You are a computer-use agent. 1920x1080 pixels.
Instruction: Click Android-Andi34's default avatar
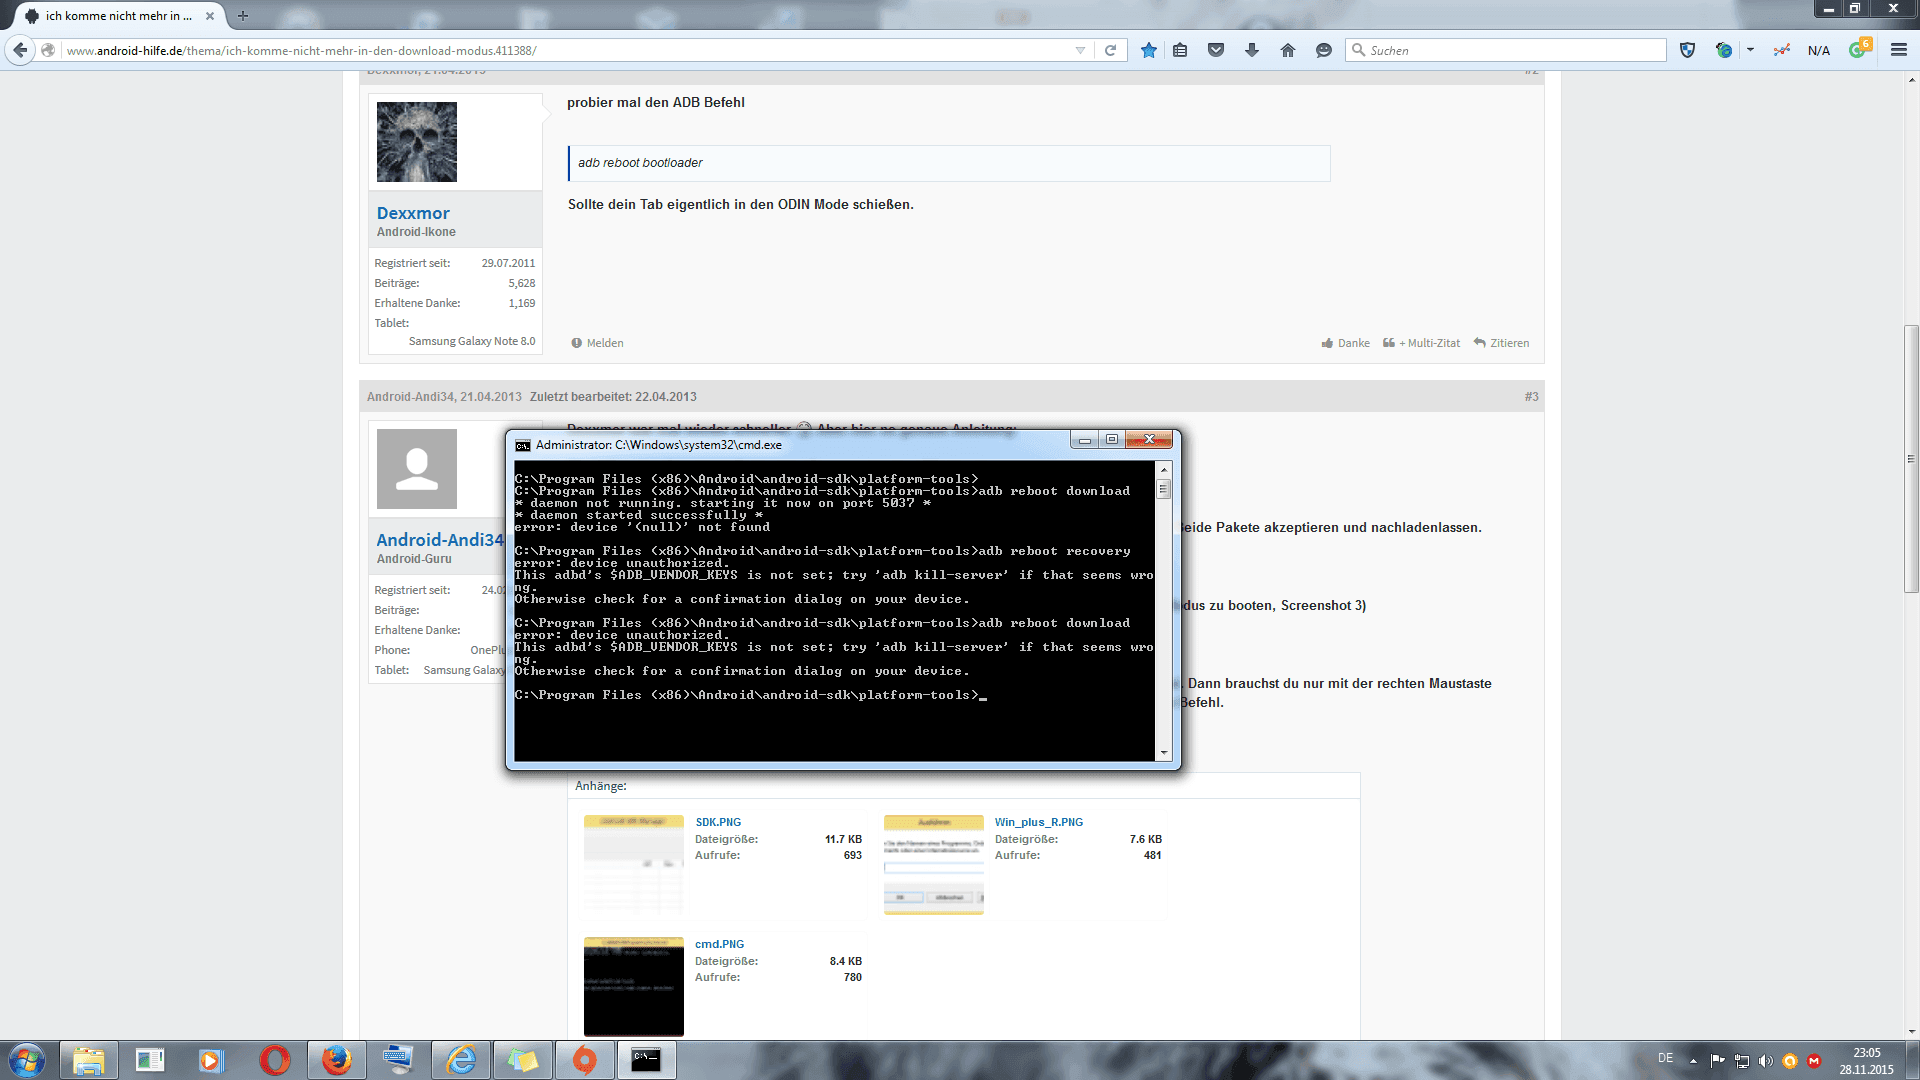coord(417,469)
